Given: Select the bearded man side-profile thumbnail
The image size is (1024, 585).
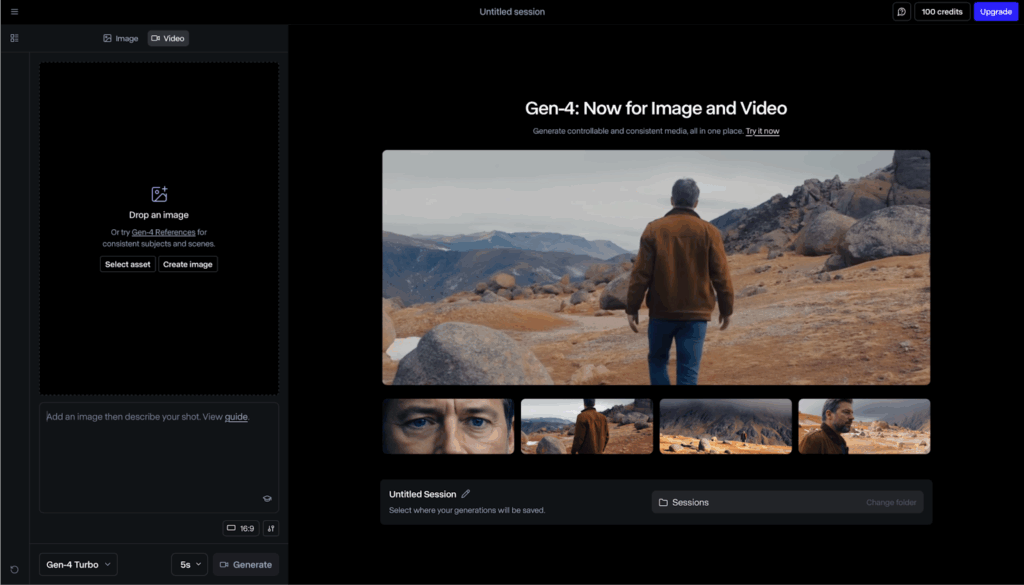Looking at the screenshot, I should (x=864, y=426).
